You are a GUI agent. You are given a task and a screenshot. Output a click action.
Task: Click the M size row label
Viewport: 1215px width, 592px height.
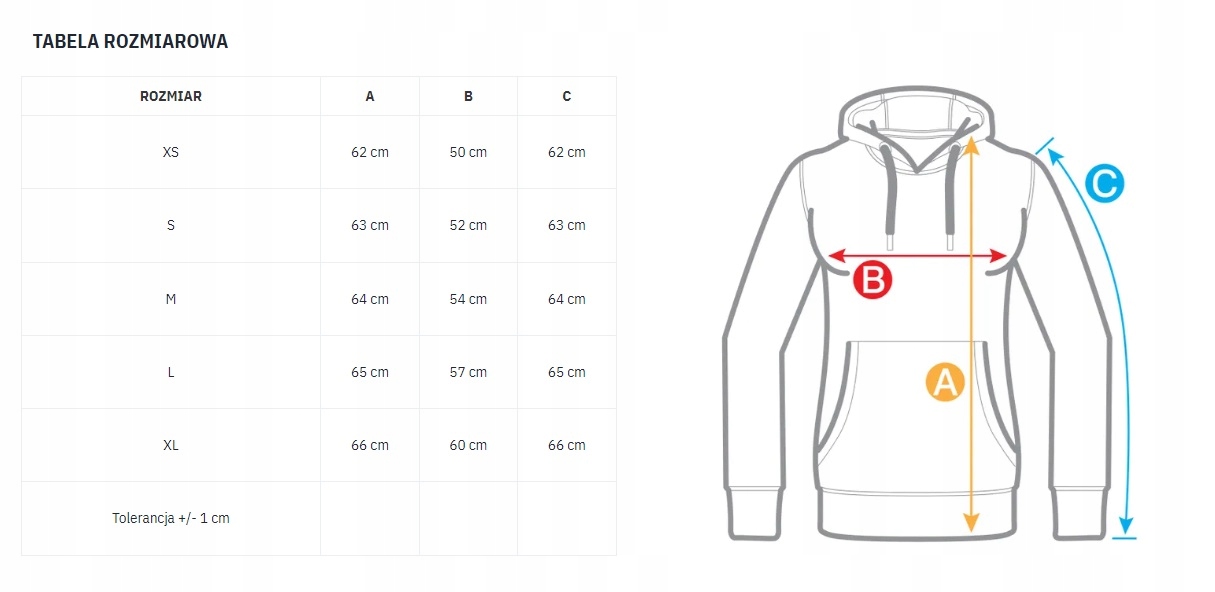171,299
